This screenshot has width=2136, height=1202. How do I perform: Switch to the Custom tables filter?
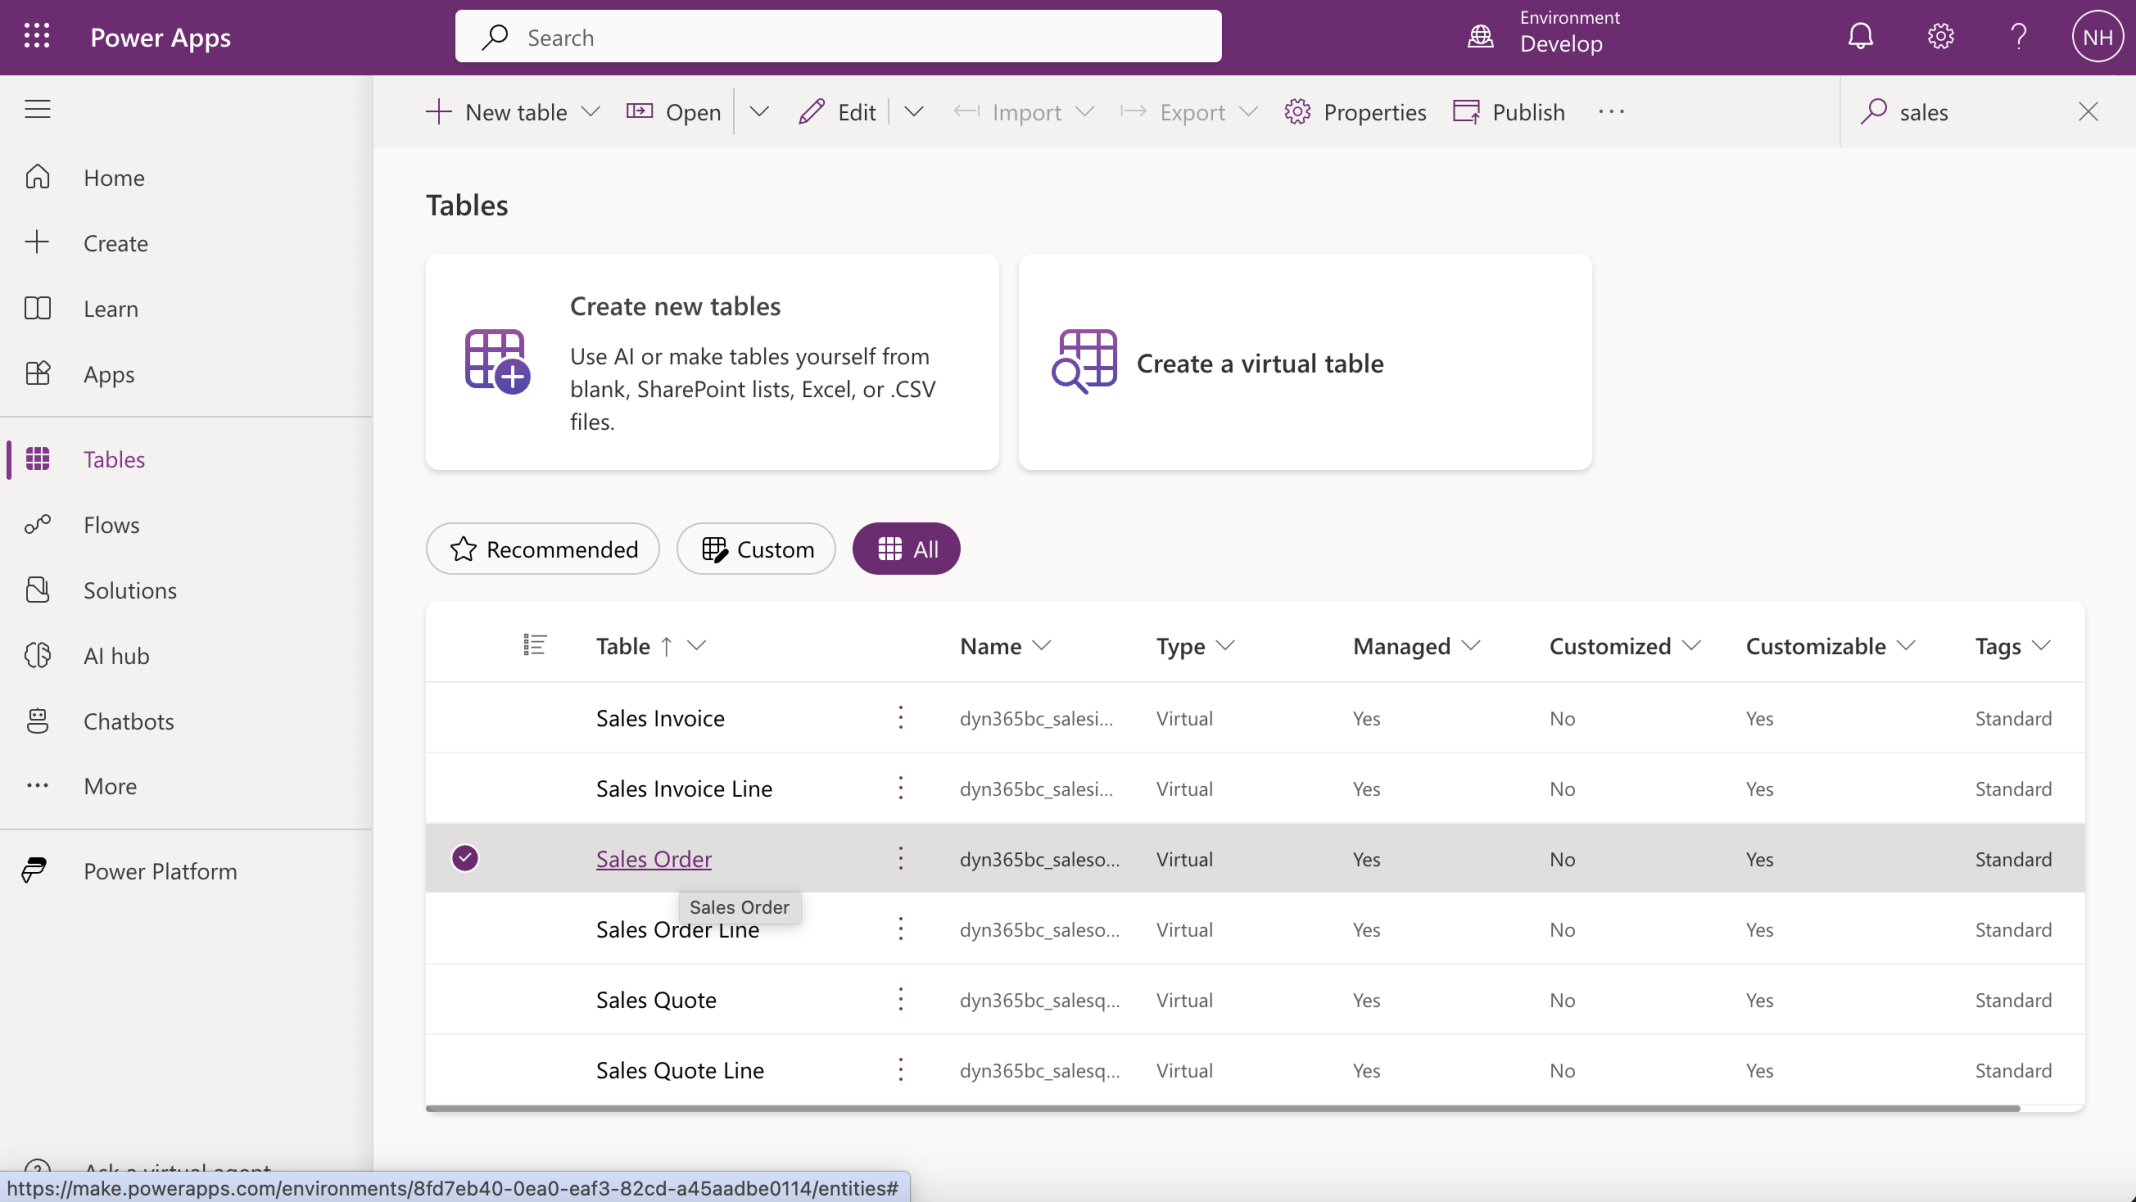pos(756,549)
